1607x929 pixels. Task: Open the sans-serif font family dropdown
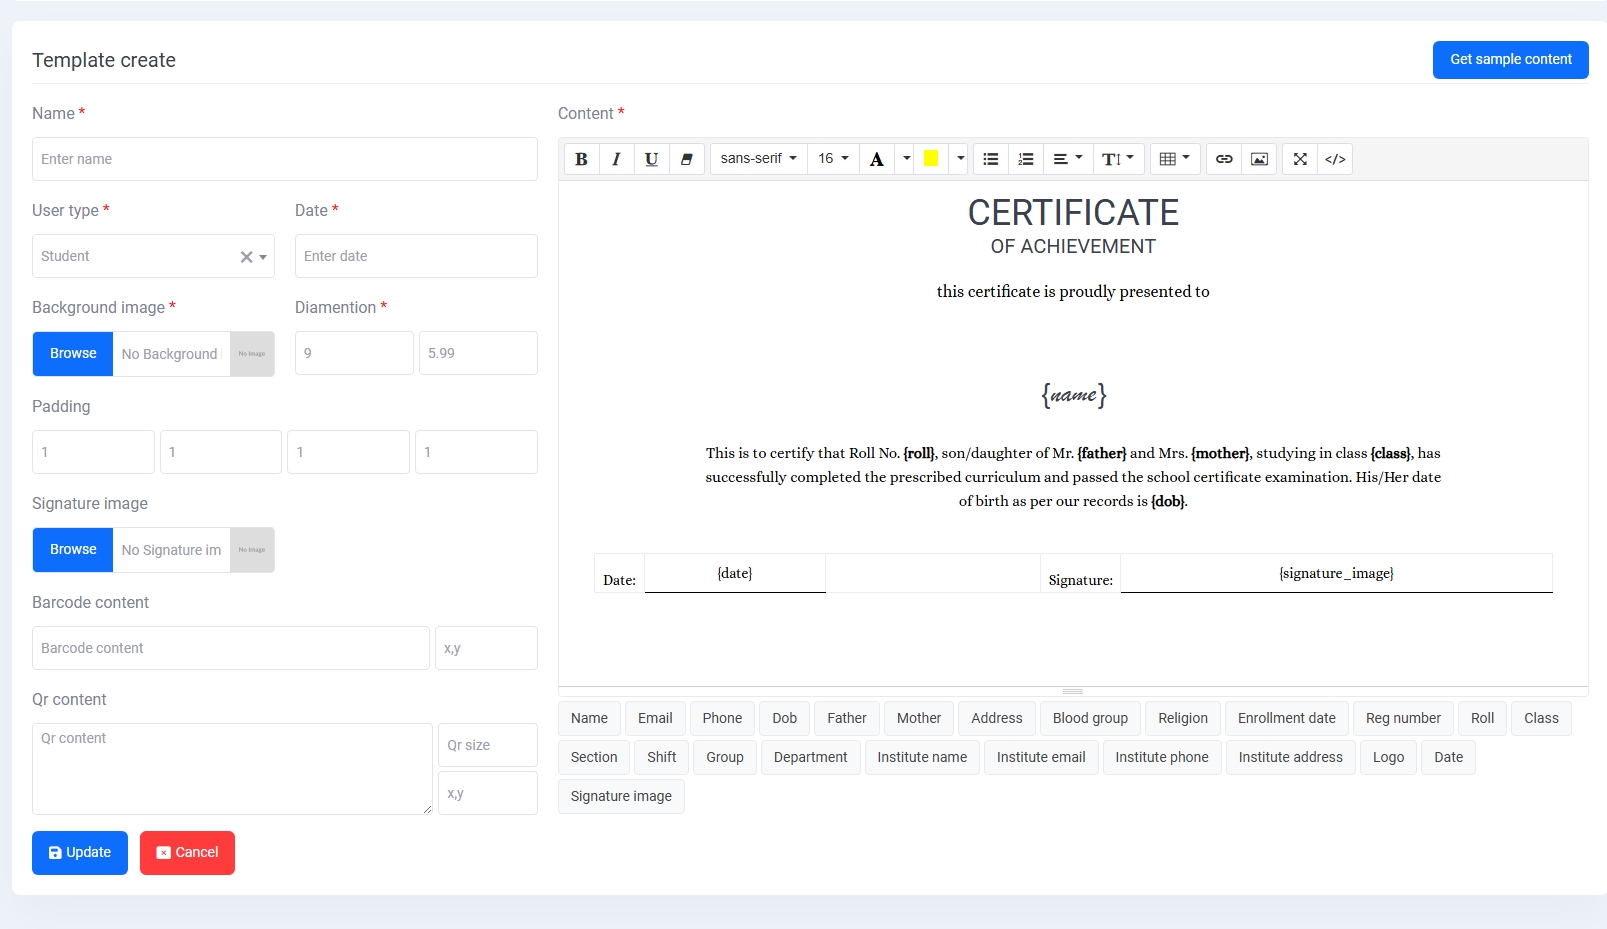tap(758, 159)
